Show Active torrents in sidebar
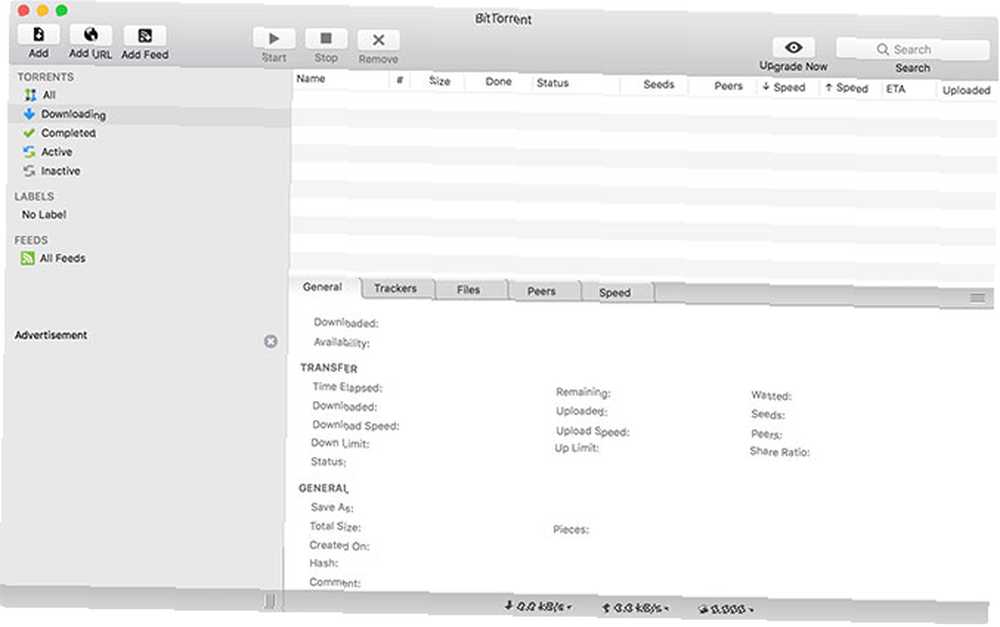 [56, 152]
